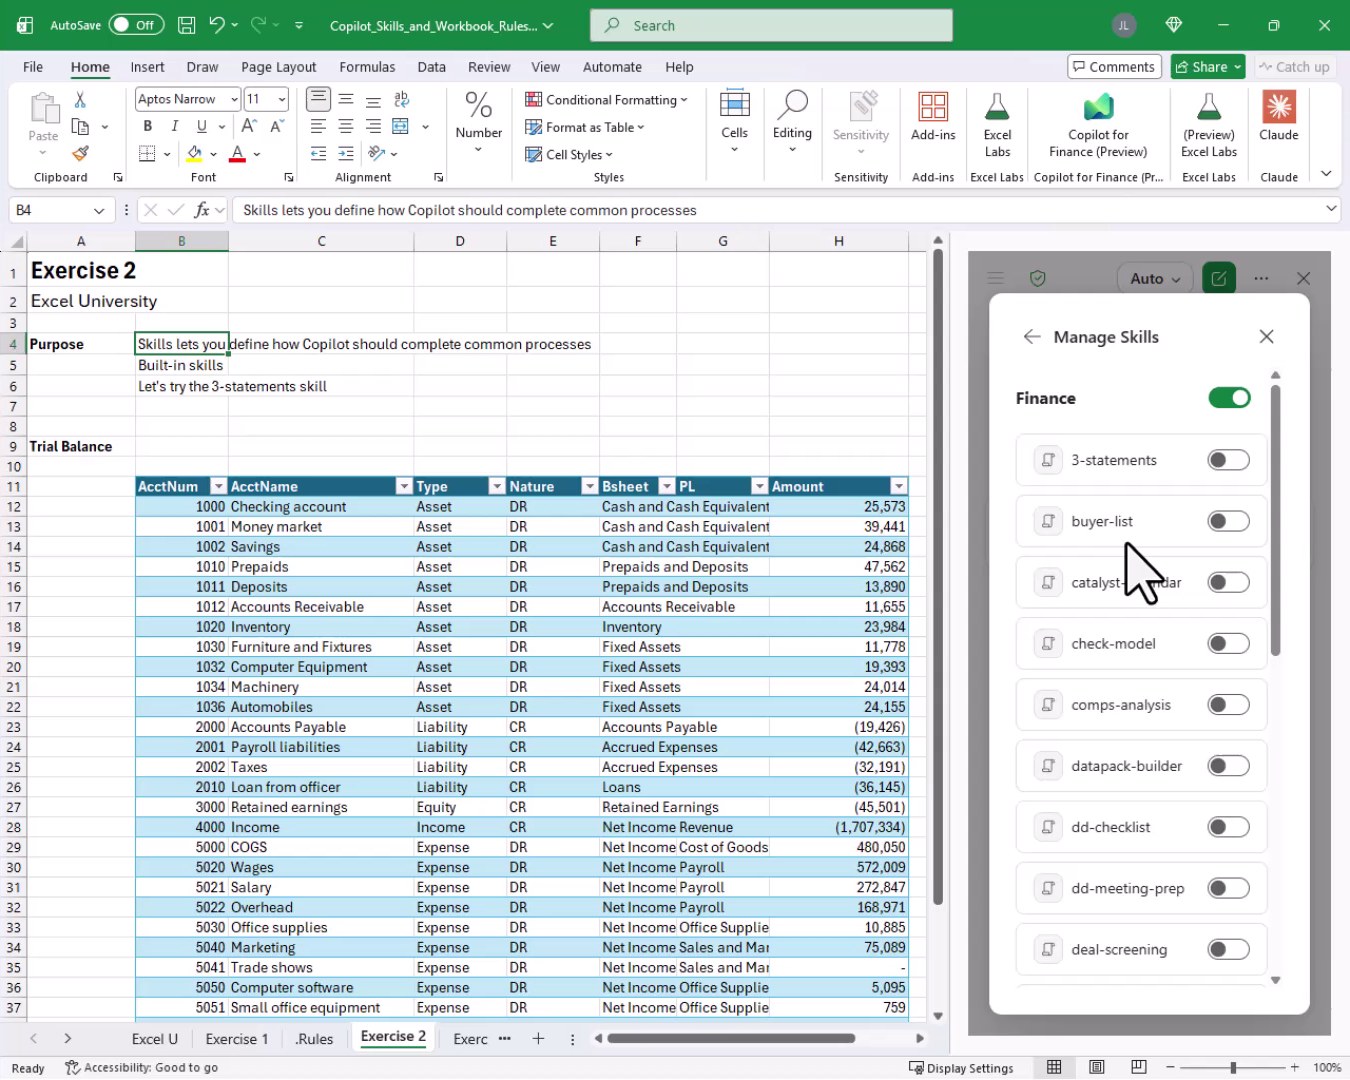Screen dimensions: 1350x1080
Task: Switch to the Page Layout tab
Action: click(x=278, y=67)
